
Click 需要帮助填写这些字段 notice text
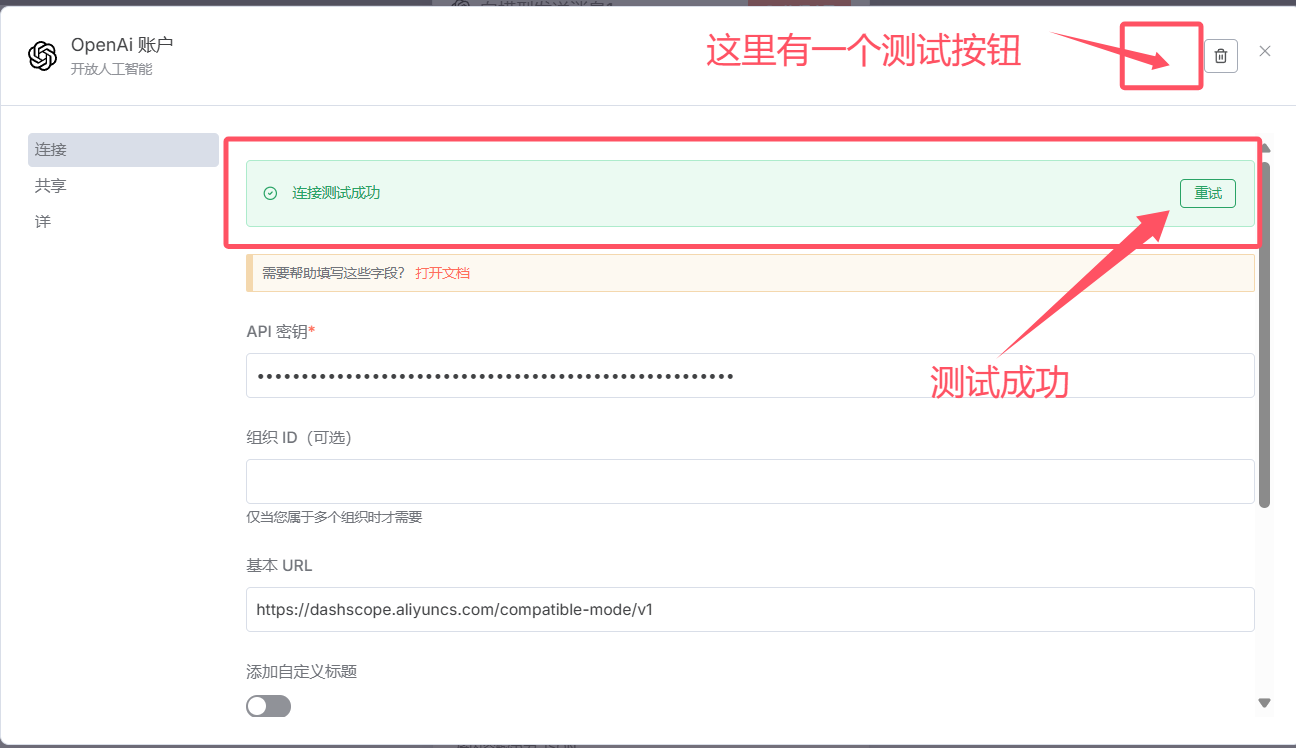pos(333,273)
